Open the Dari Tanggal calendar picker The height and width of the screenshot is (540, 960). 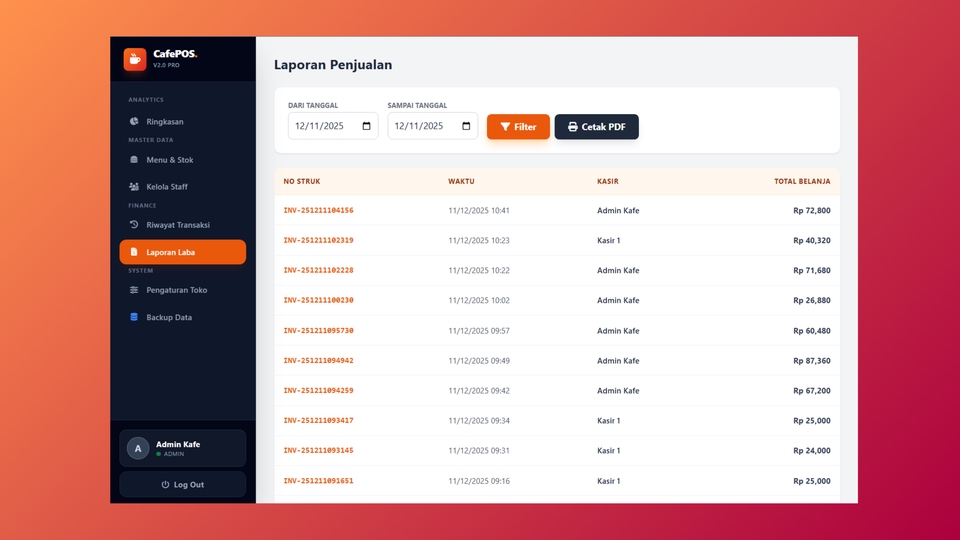367,127
